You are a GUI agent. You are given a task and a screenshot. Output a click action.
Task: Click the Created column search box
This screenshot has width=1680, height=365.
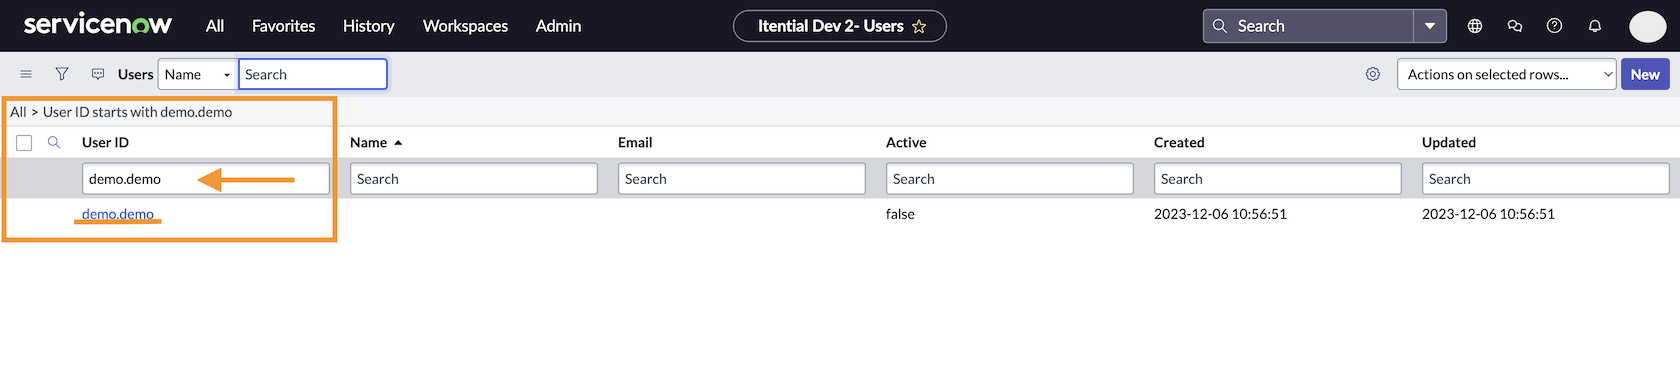[x=1278, y=179]
